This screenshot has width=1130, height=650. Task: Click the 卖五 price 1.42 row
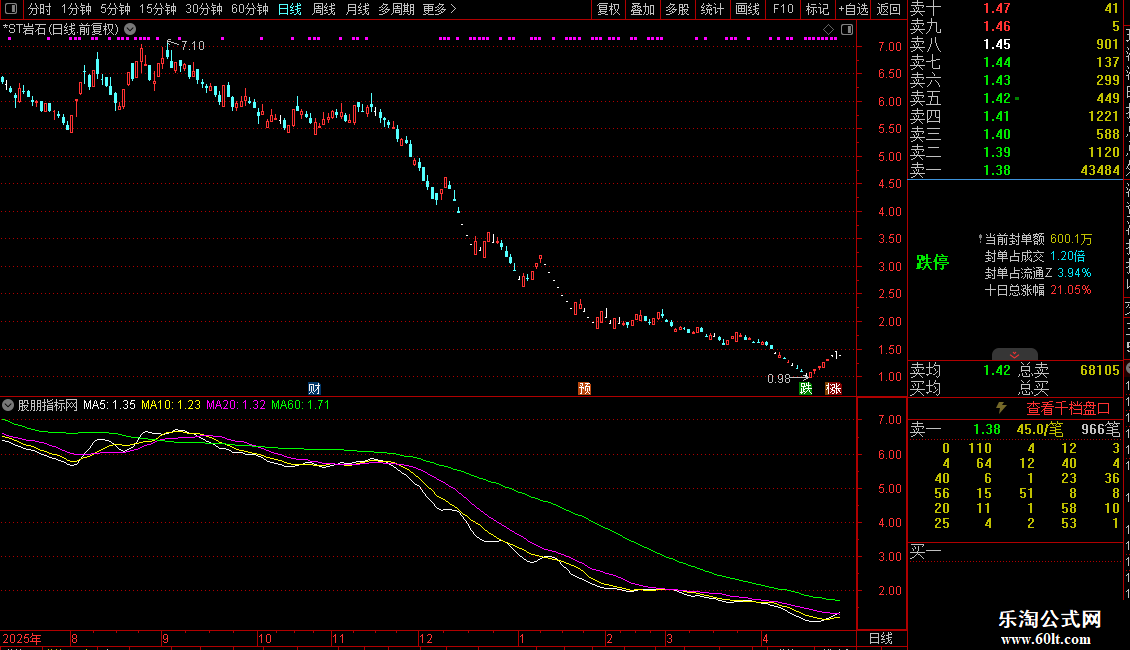tap(1015, 98)
